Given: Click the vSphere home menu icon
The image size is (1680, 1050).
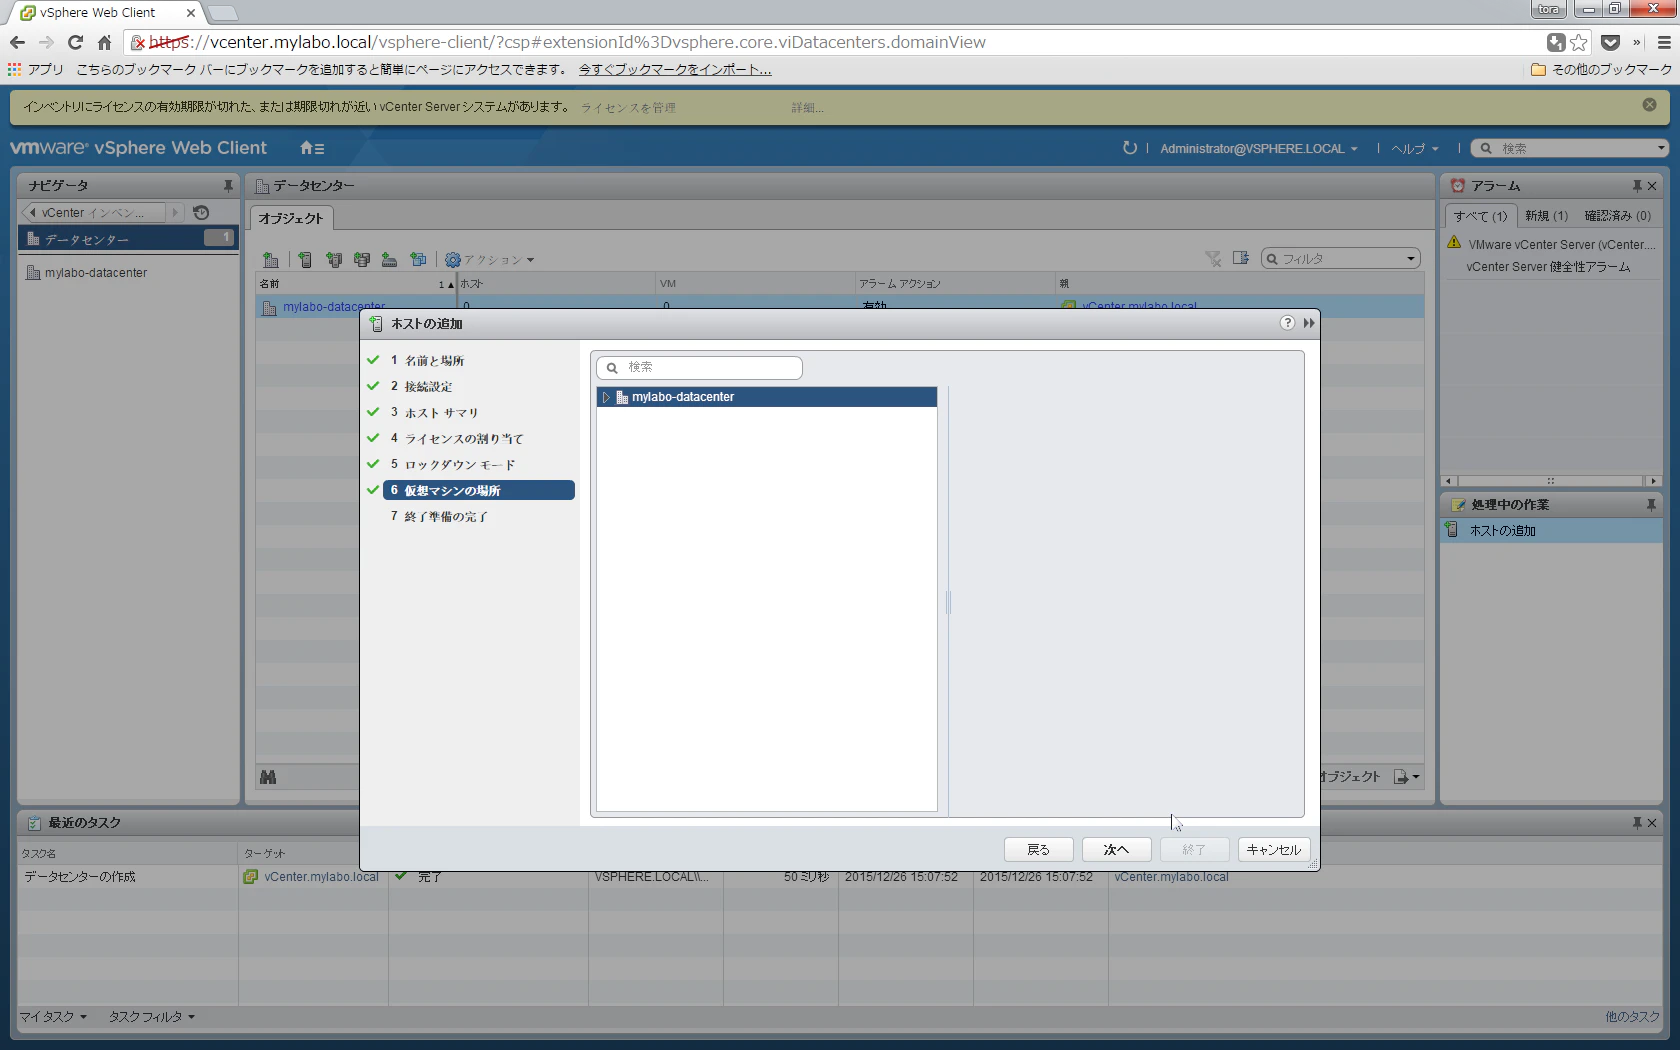Looking at the screenshot, I should [312, 148].
